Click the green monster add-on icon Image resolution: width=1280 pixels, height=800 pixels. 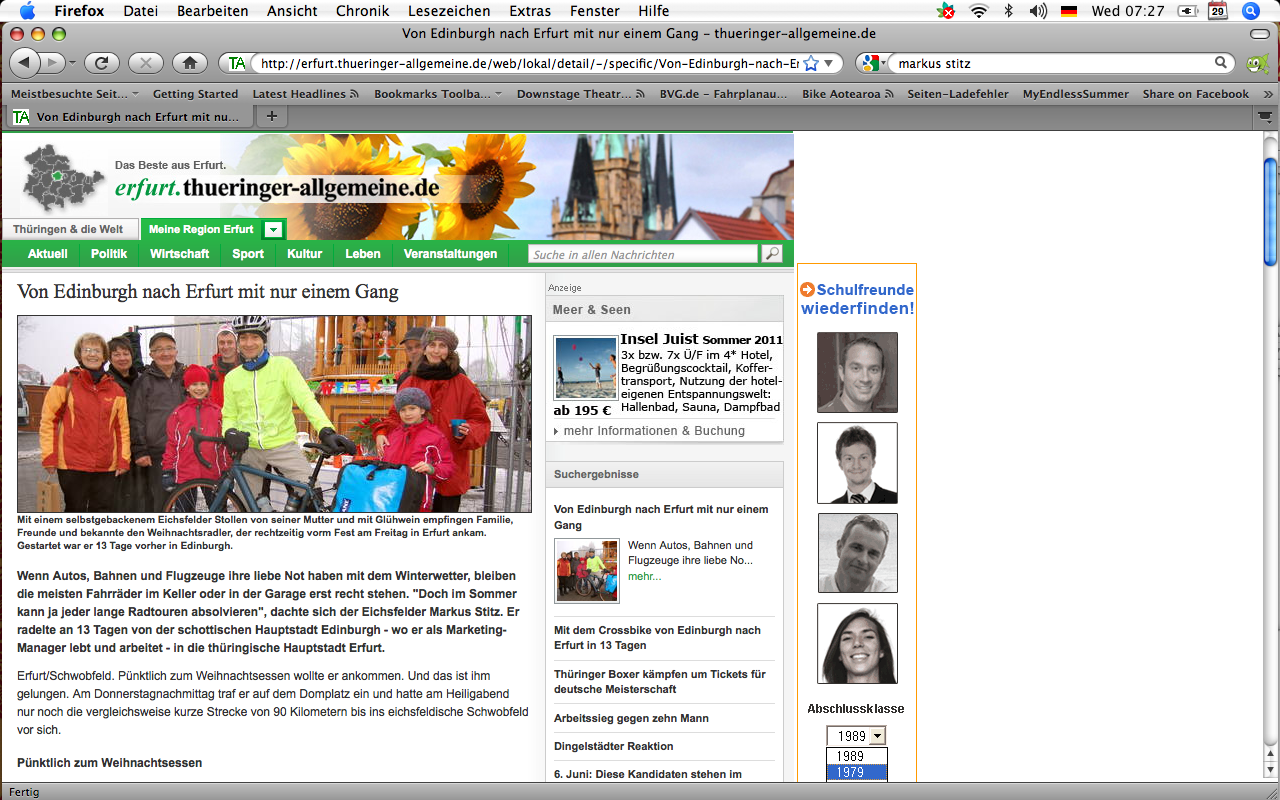(x=1257, y=64)
